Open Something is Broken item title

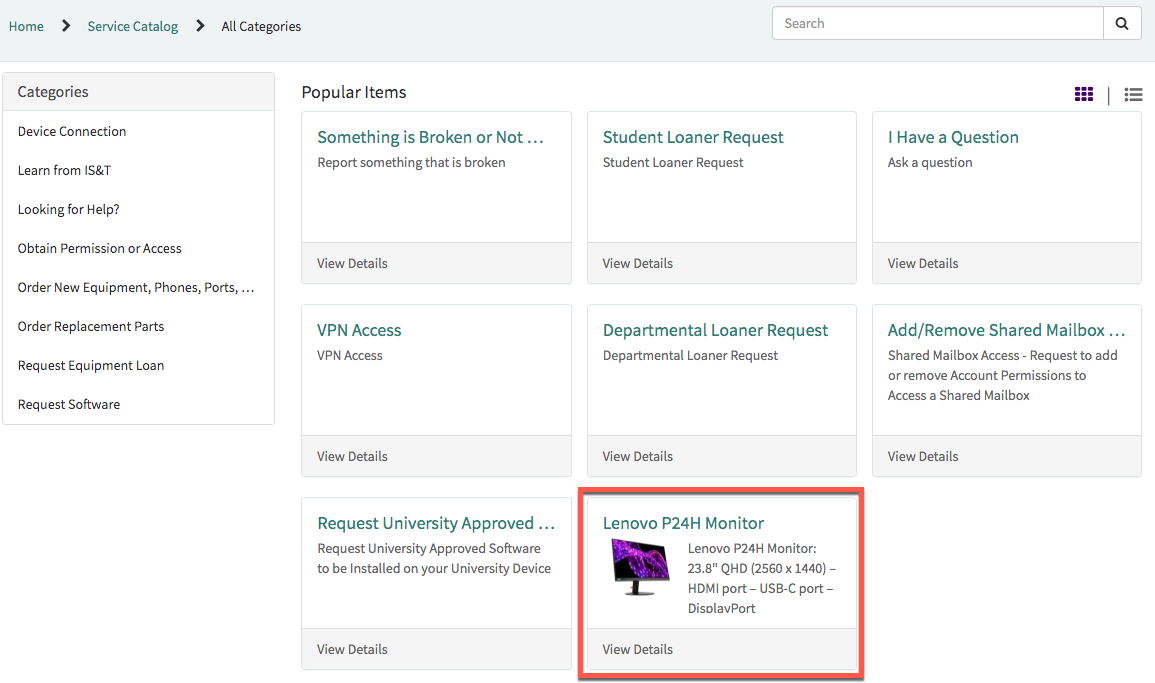(430, 137)
